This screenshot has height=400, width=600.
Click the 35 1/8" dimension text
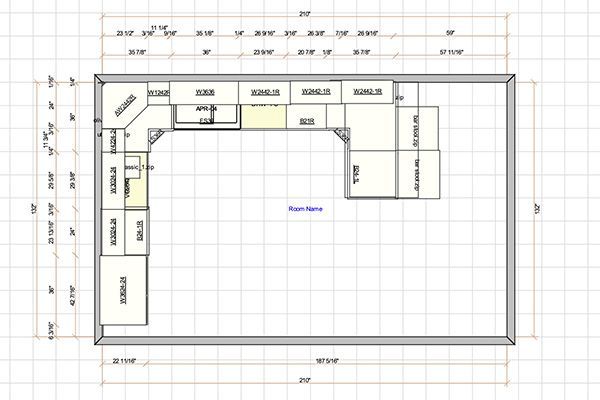[x=204, y=33]
